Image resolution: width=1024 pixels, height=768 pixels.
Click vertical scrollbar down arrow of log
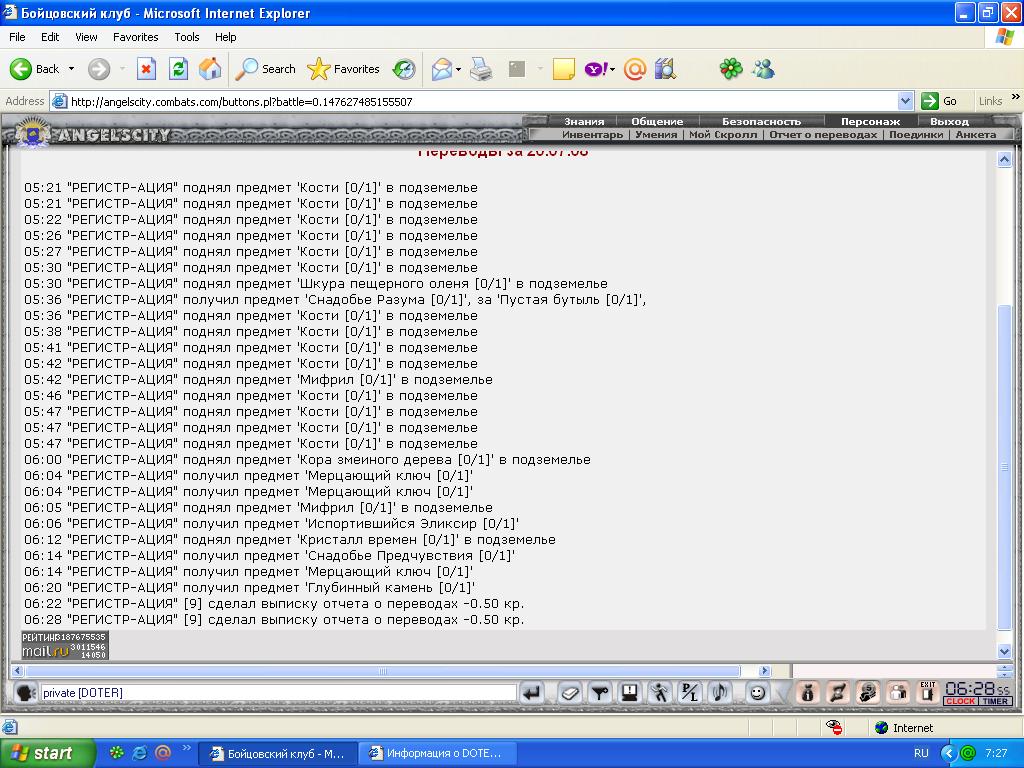click(1004, 651)
